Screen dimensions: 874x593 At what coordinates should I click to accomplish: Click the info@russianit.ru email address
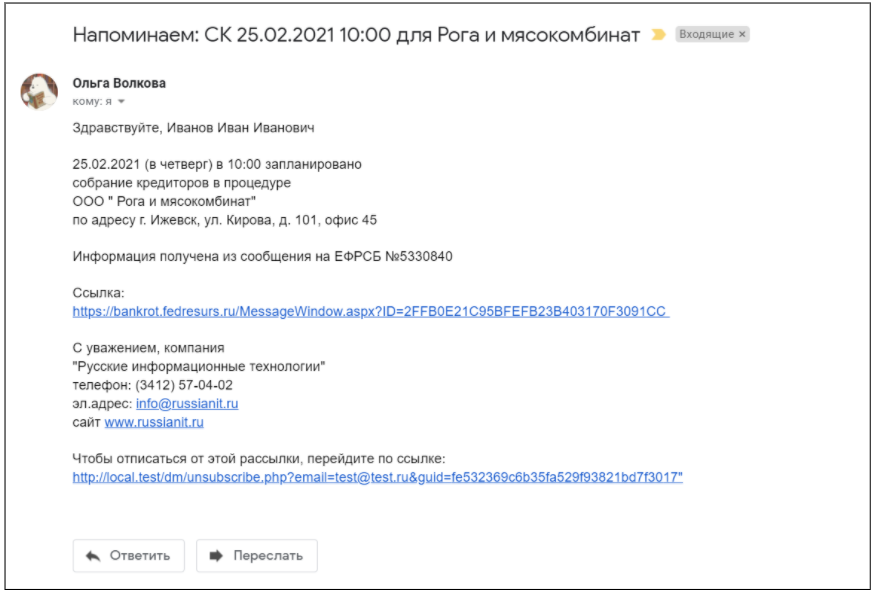click(187, 404)
